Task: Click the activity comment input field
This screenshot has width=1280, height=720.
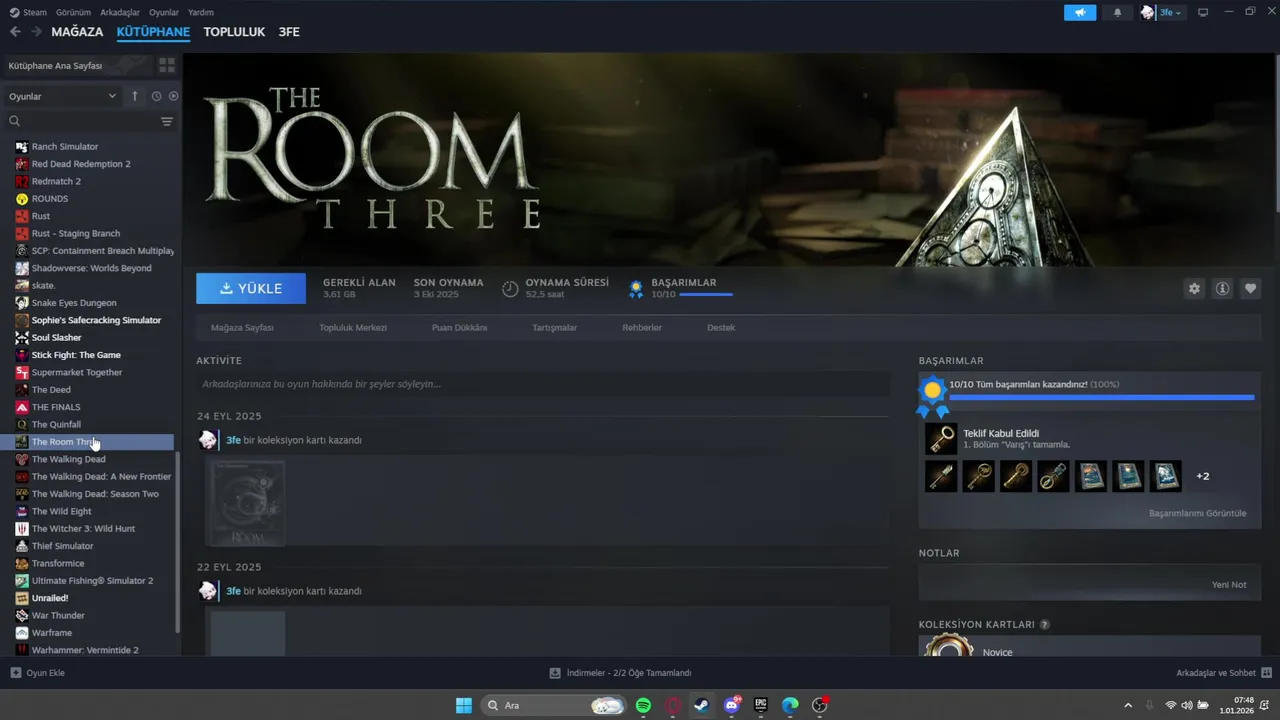Action: click(543, 384)
